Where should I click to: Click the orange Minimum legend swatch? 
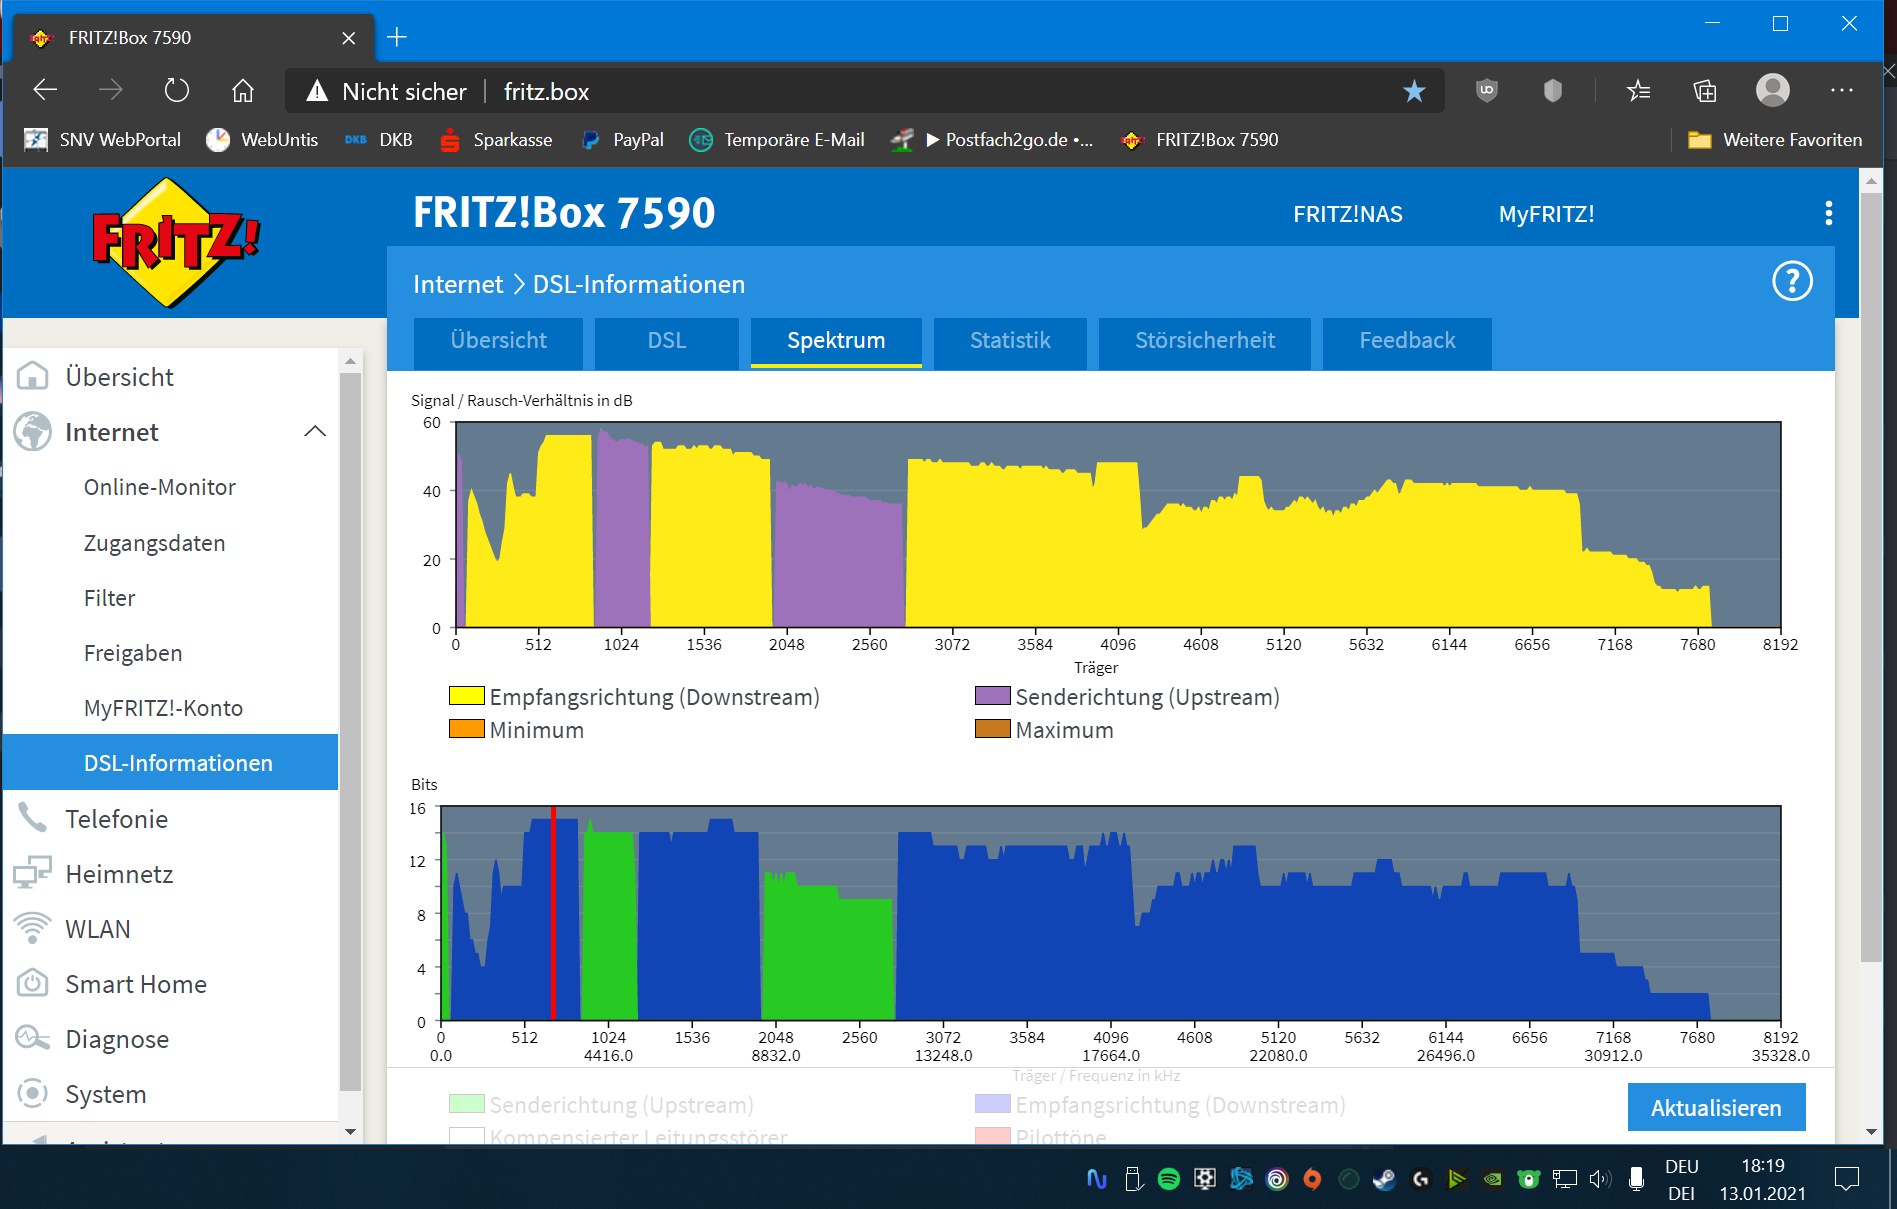467,729
